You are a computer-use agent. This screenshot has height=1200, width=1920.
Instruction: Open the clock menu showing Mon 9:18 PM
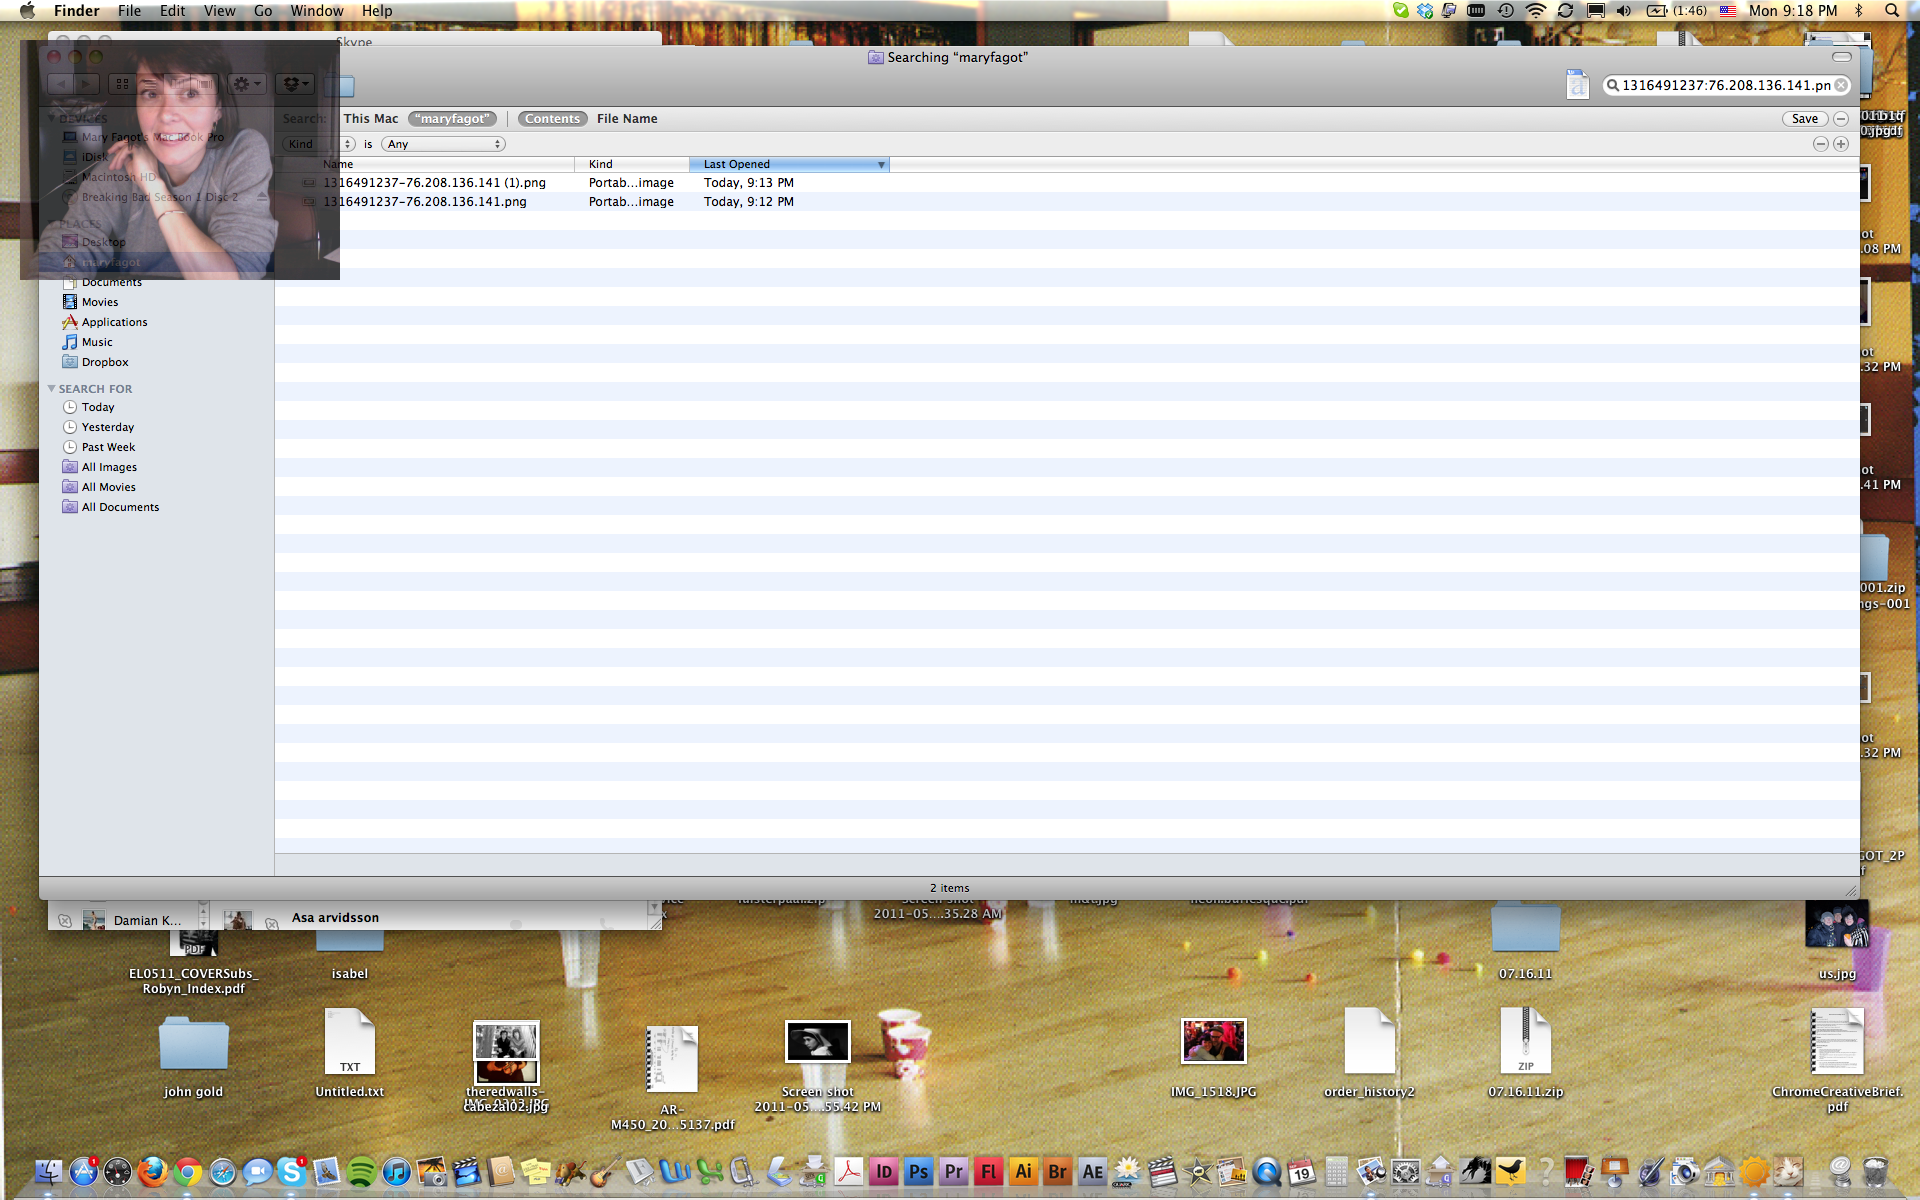1793,11
